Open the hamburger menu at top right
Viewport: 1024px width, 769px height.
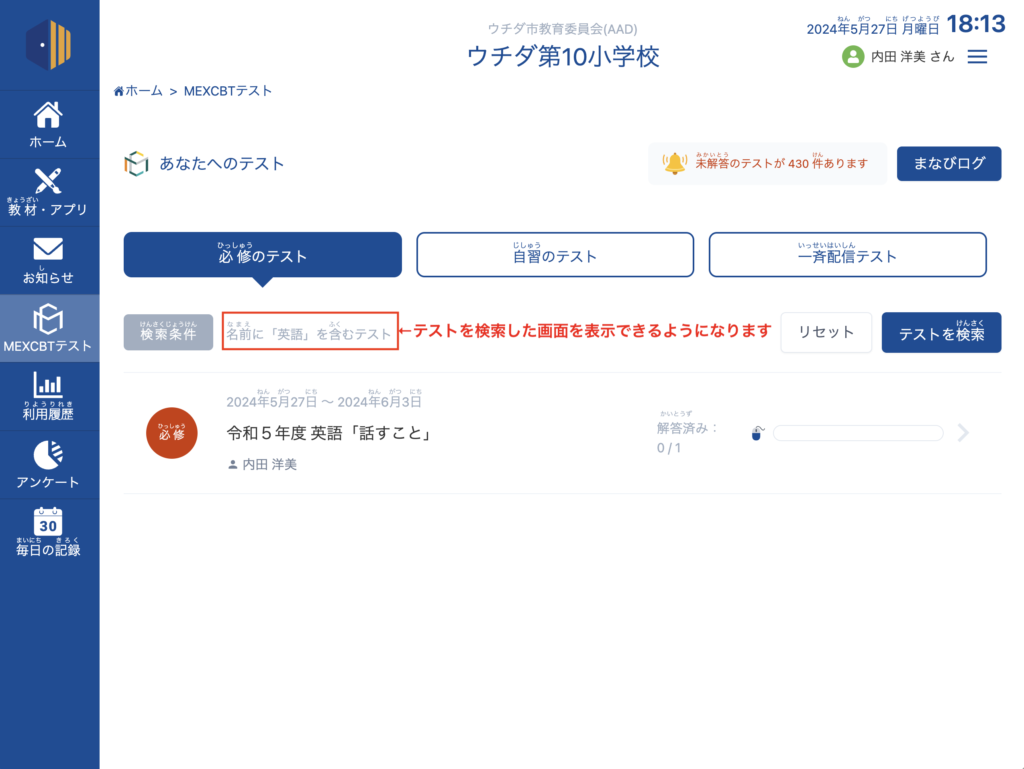pos(977,57)
